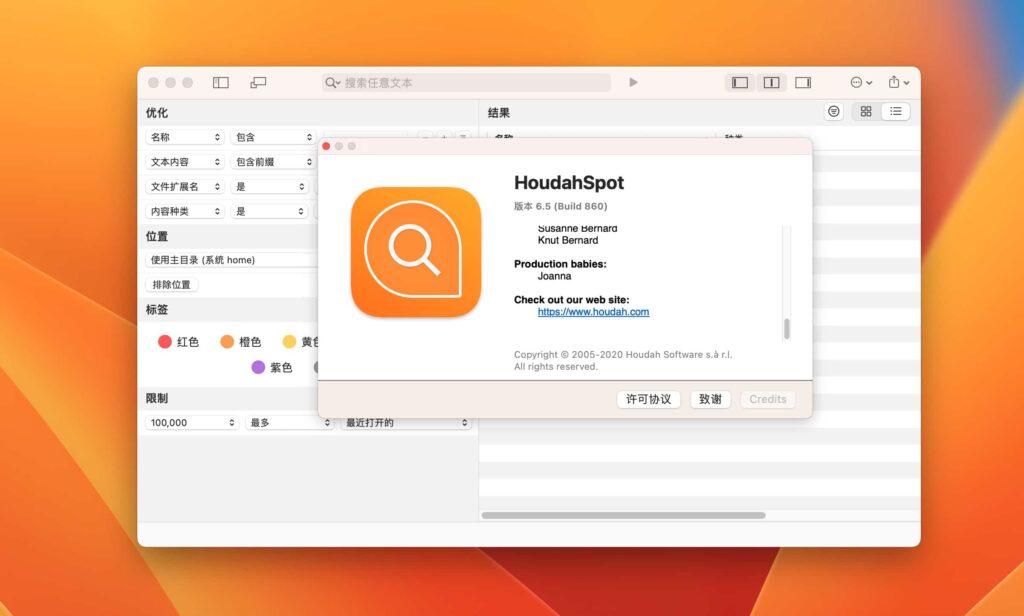This screenshot has height=616, width=1024.
Task: Open the 包含前缀 condition dropdown
Action: point(272,161)
